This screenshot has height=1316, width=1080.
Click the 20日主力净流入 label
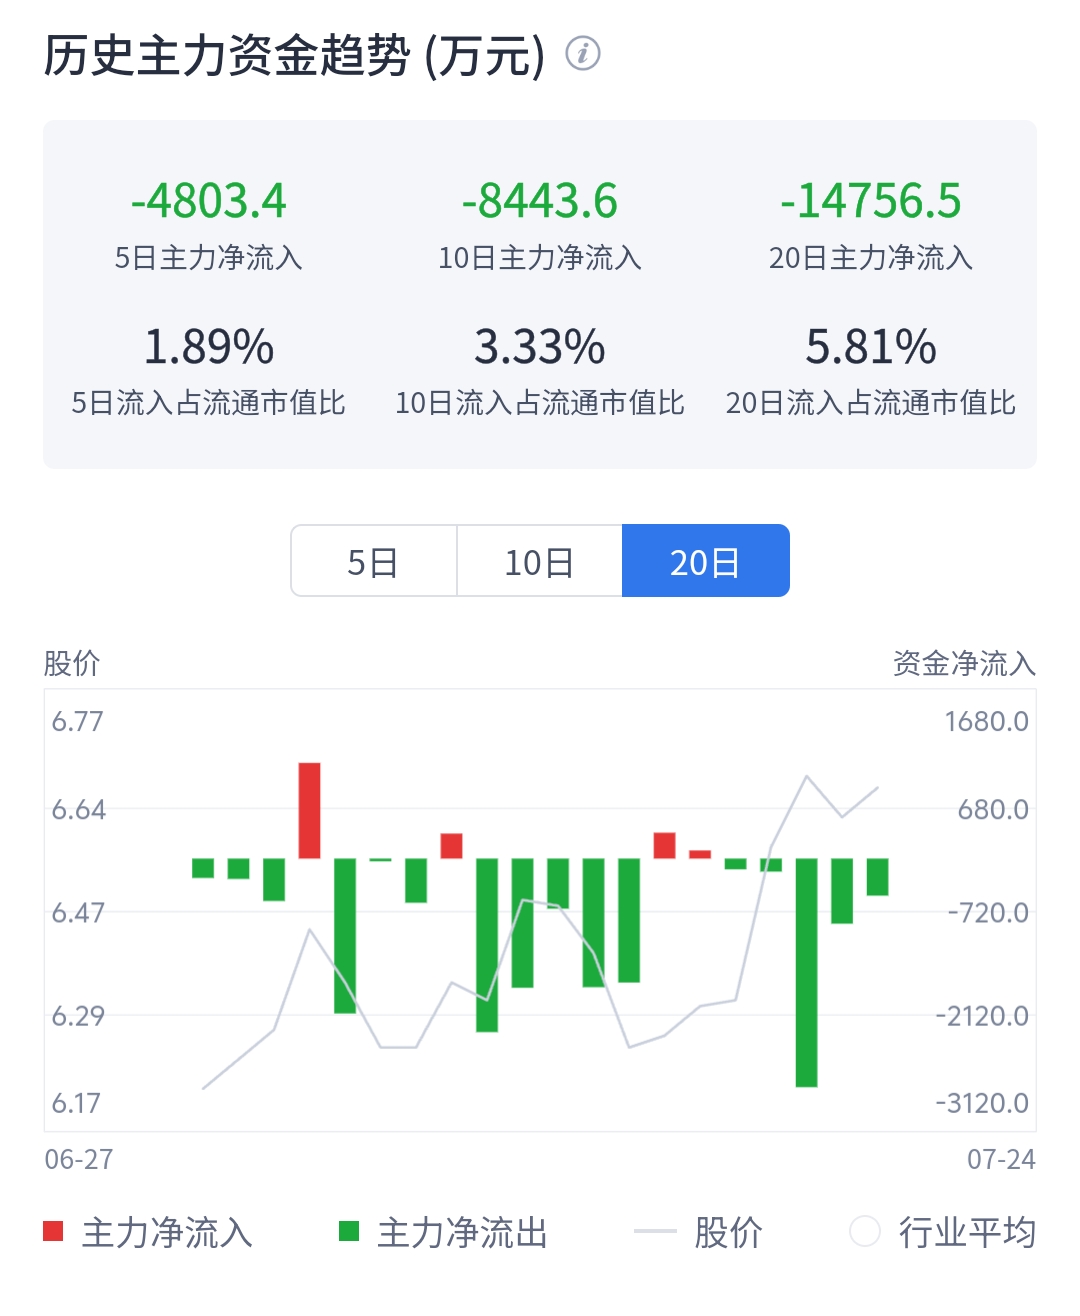871,258
